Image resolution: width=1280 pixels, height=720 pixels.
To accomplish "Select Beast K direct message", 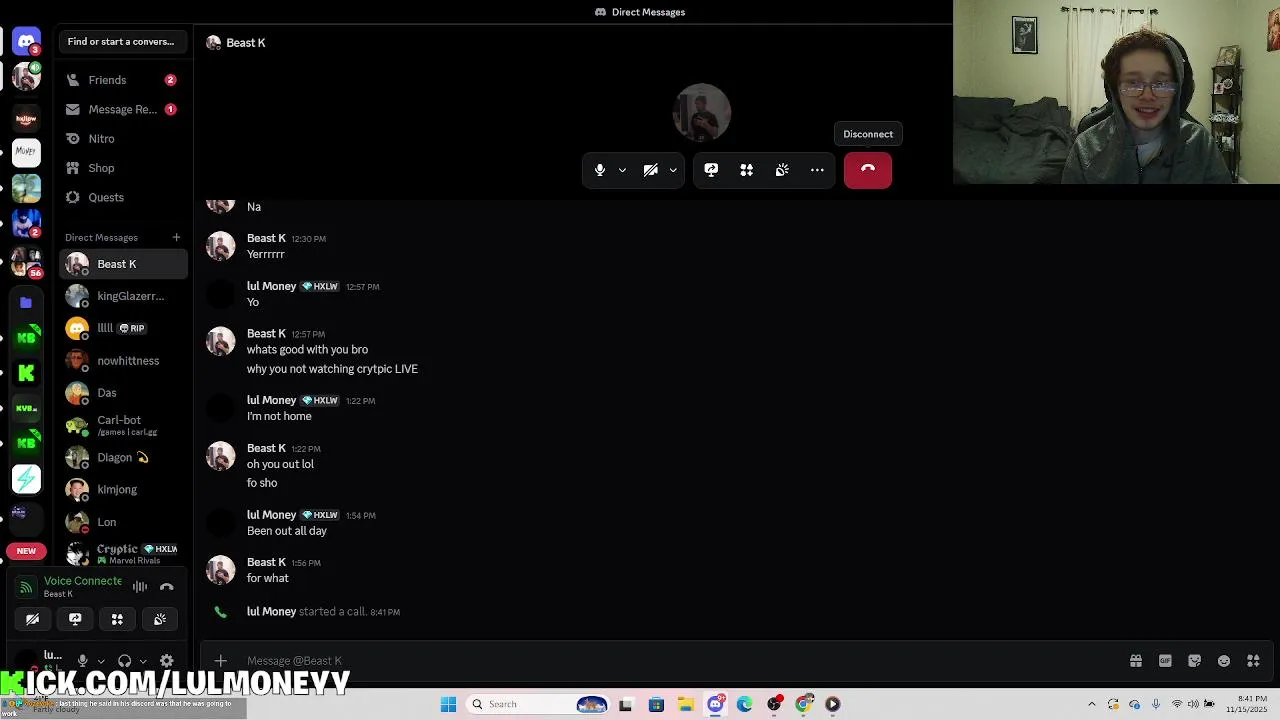I will (123, 264).
